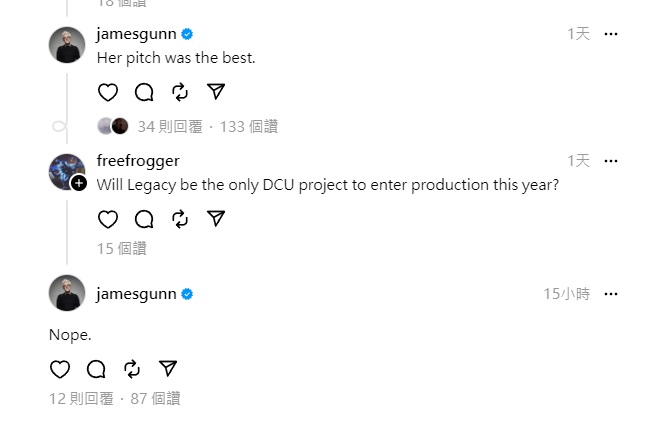This screenshot has width=671, height=423.
Task: Like the "Nope." reply
Action: point(60,369)
